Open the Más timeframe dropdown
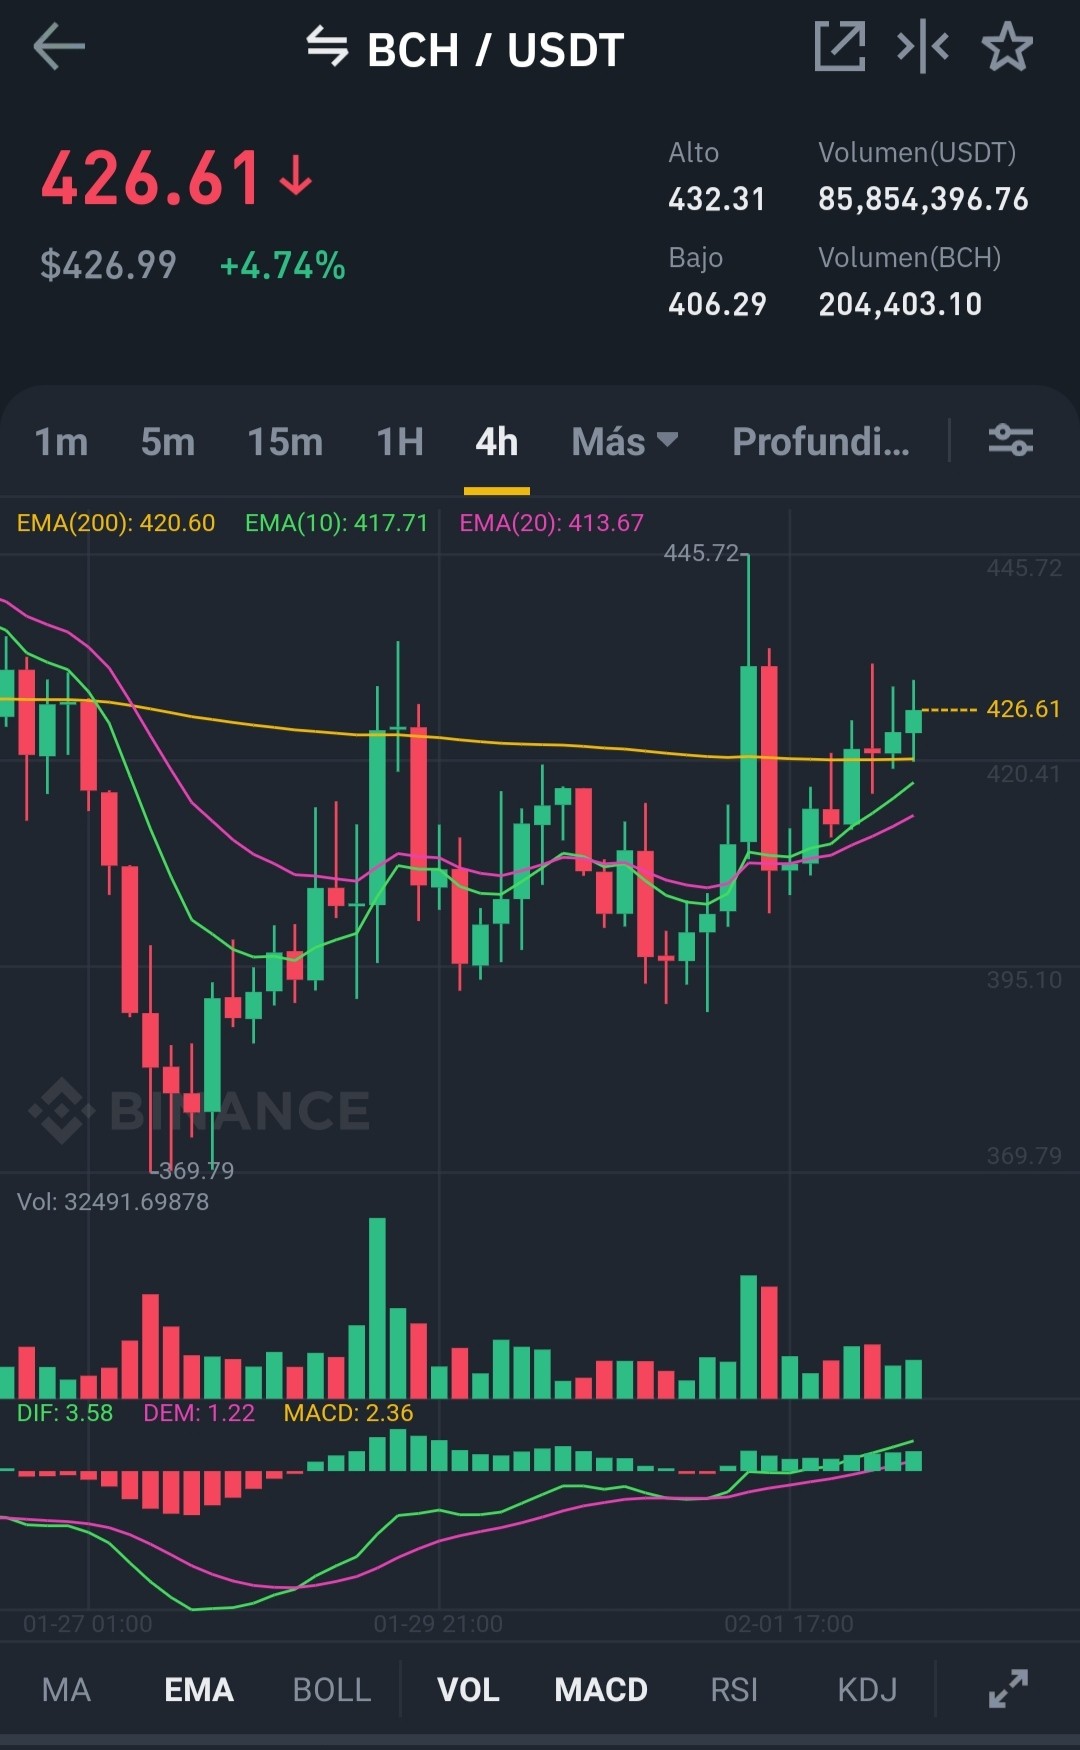 coord(625,441)
